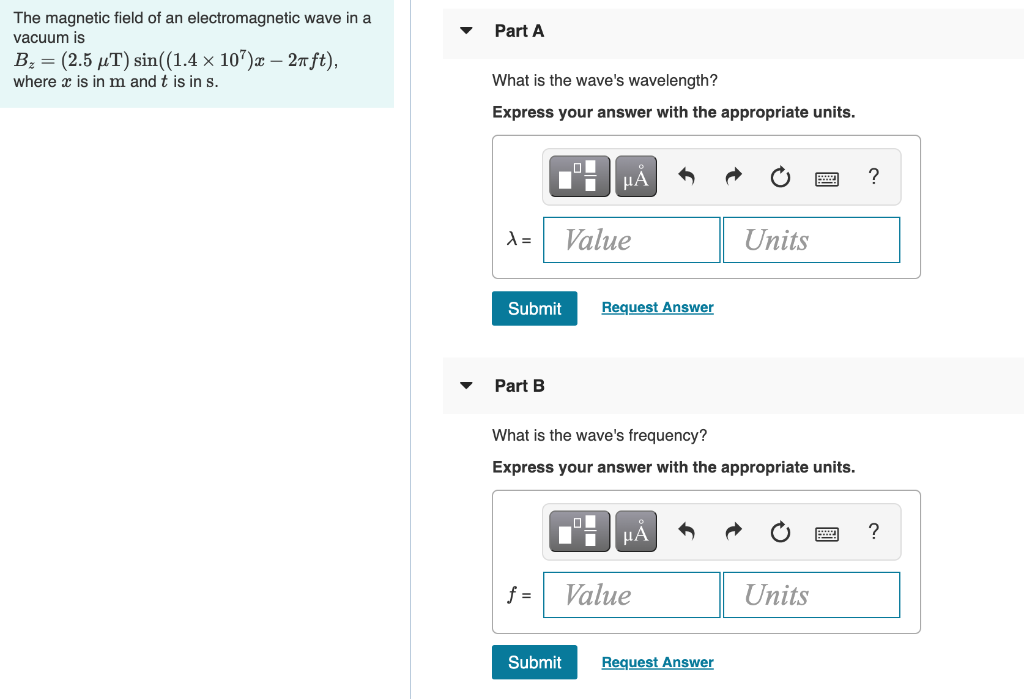Request Answer for Part B

[657, 662]
